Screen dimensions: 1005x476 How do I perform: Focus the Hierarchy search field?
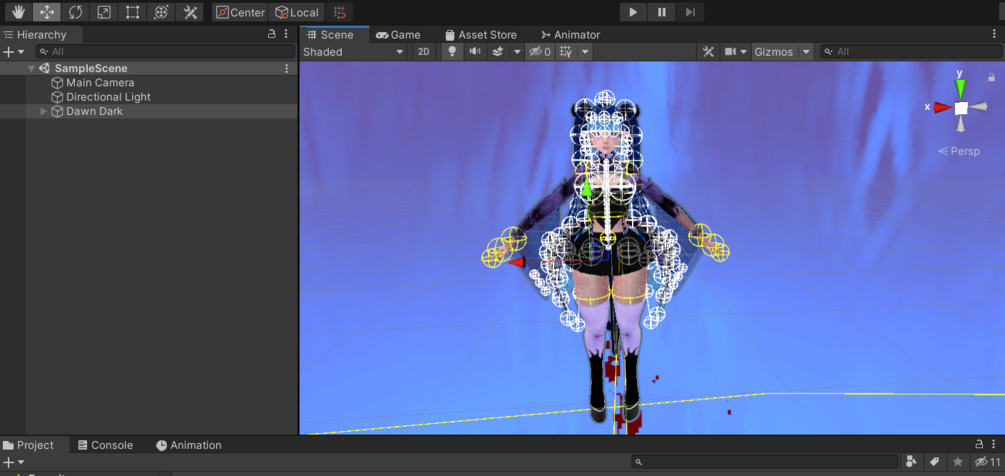point(165,52)
